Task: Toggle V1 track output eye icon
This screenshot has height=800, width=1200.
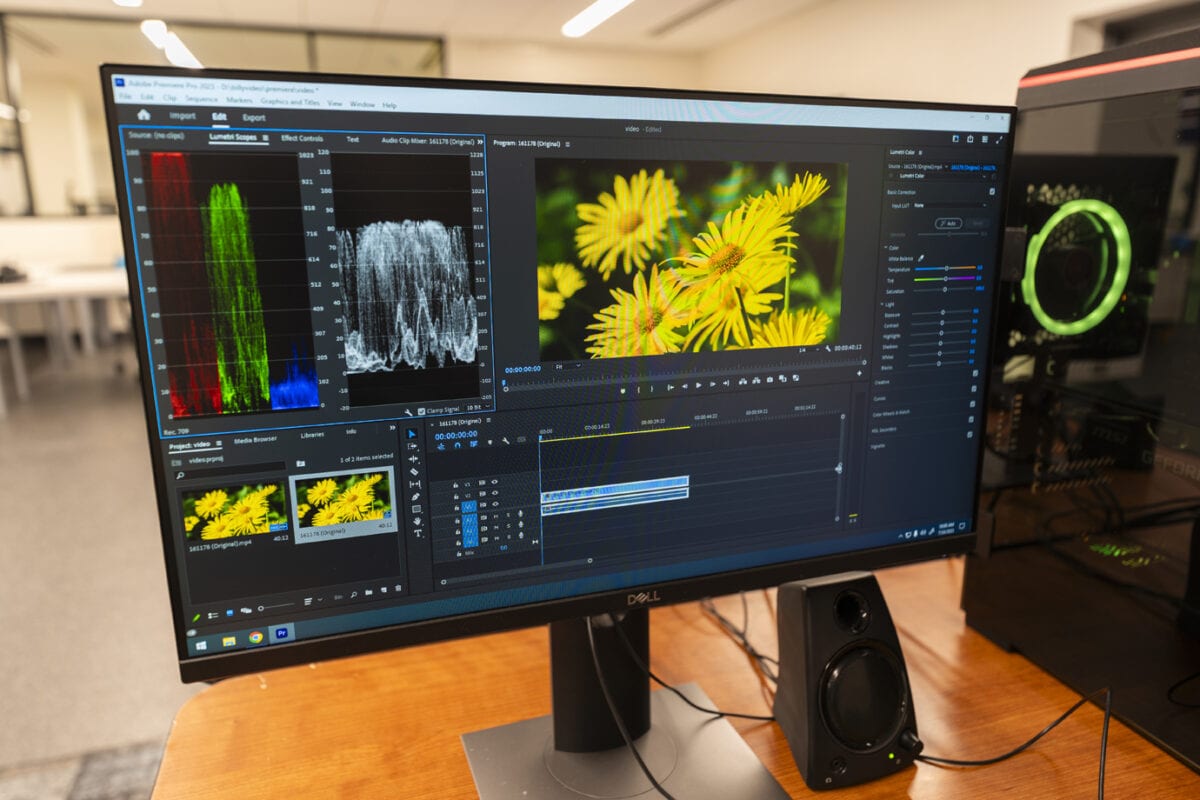Action: tap(495, 504)
